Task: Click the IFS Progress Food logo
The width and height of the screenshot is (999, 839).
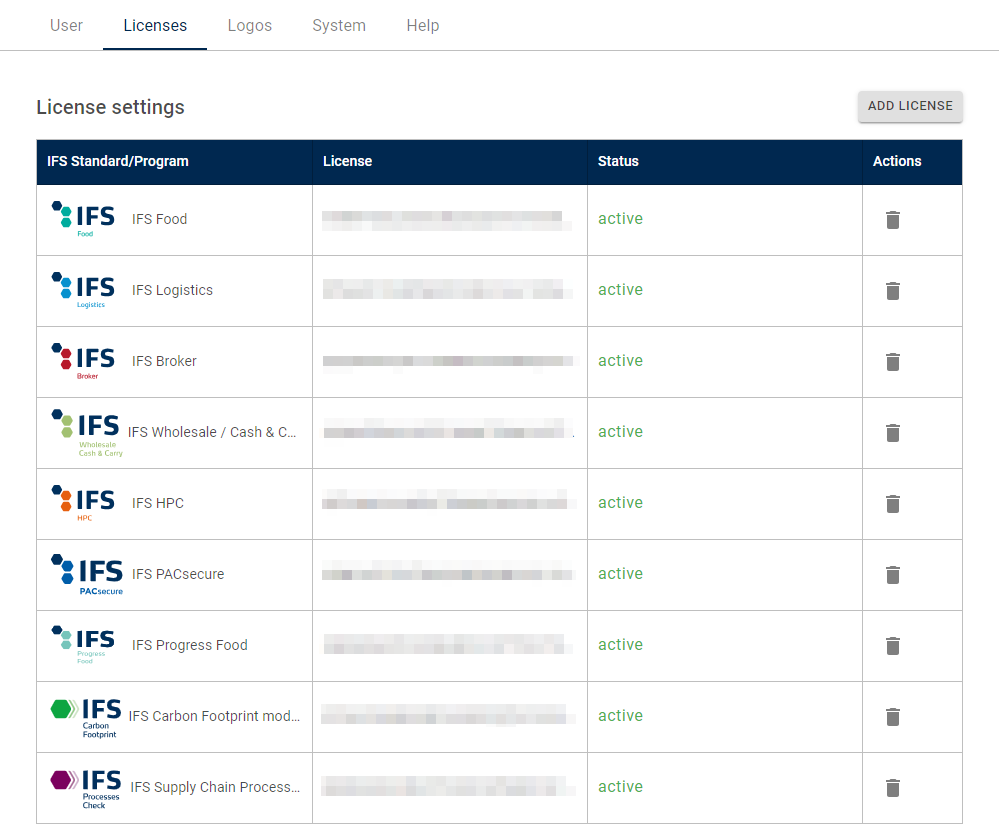Action: click(83, 645)
